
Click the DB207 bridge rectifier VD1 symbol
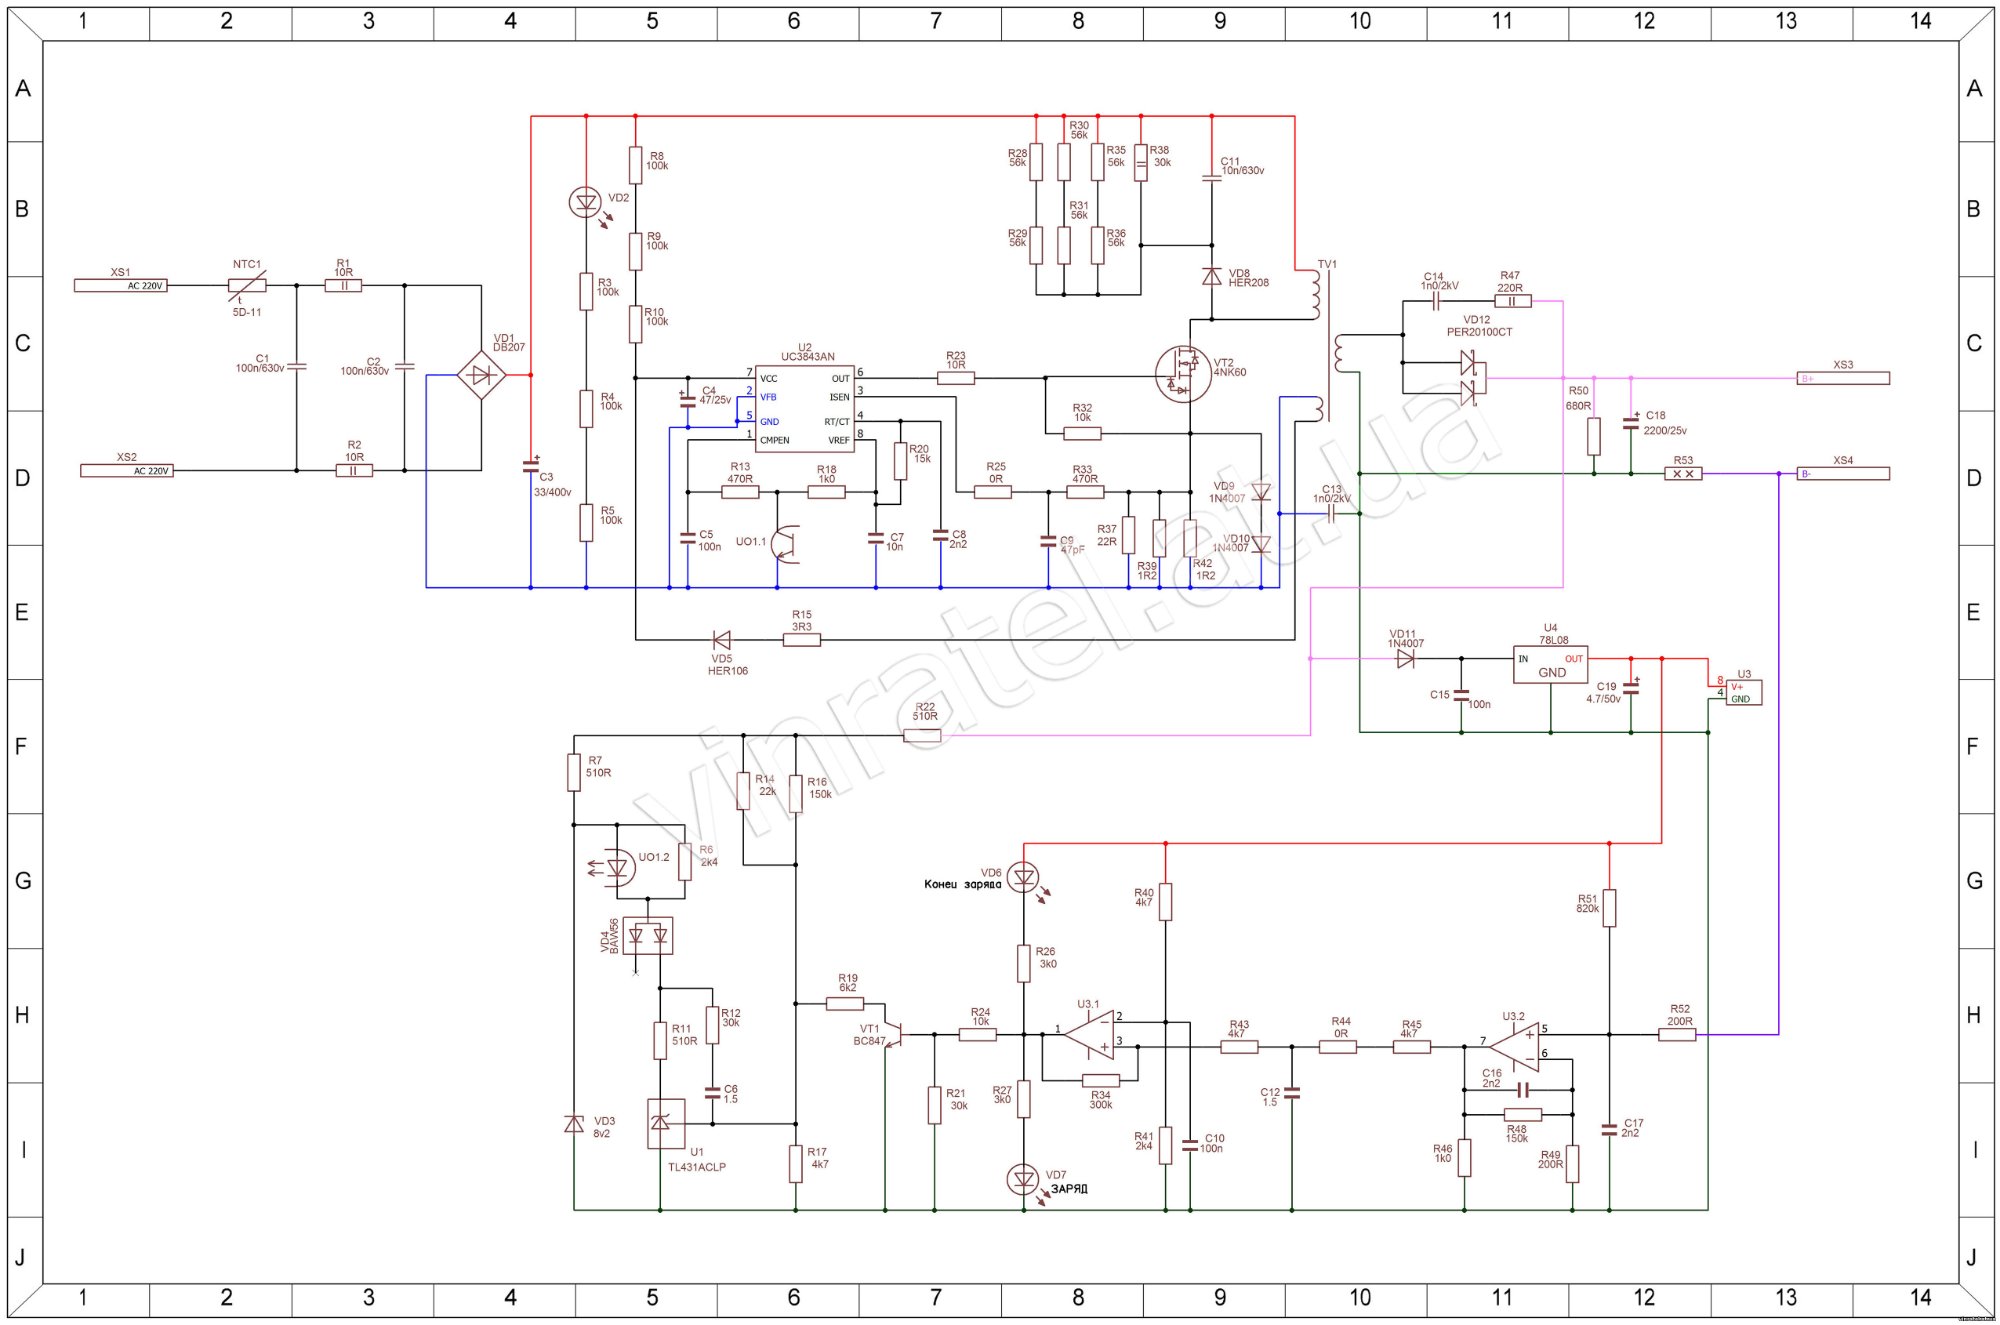pyautogui.click(x=481, y=375)
